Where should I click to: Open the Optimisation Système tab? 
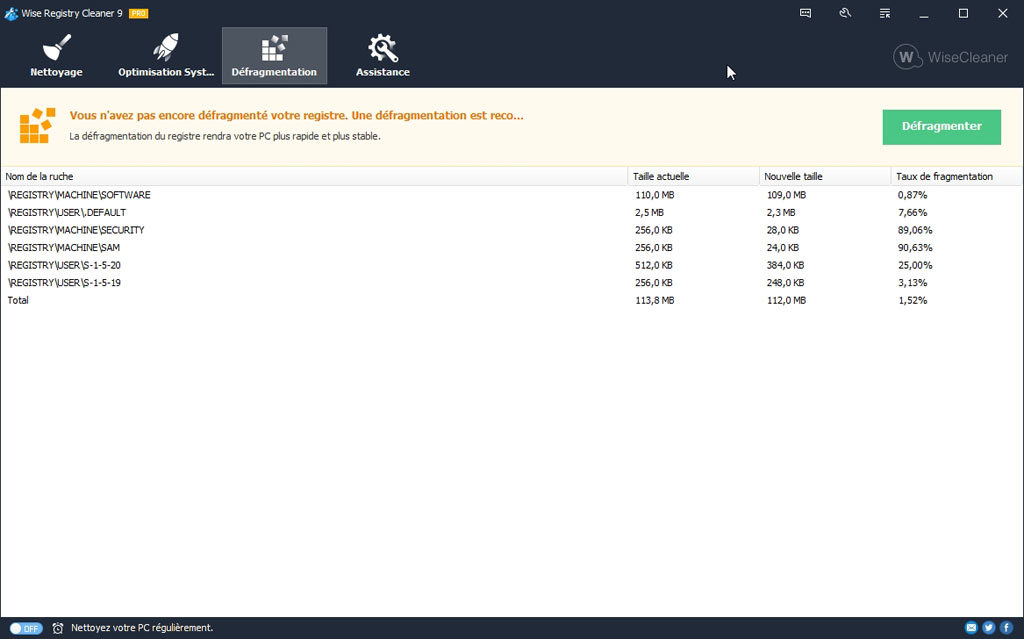coord(165,56)
